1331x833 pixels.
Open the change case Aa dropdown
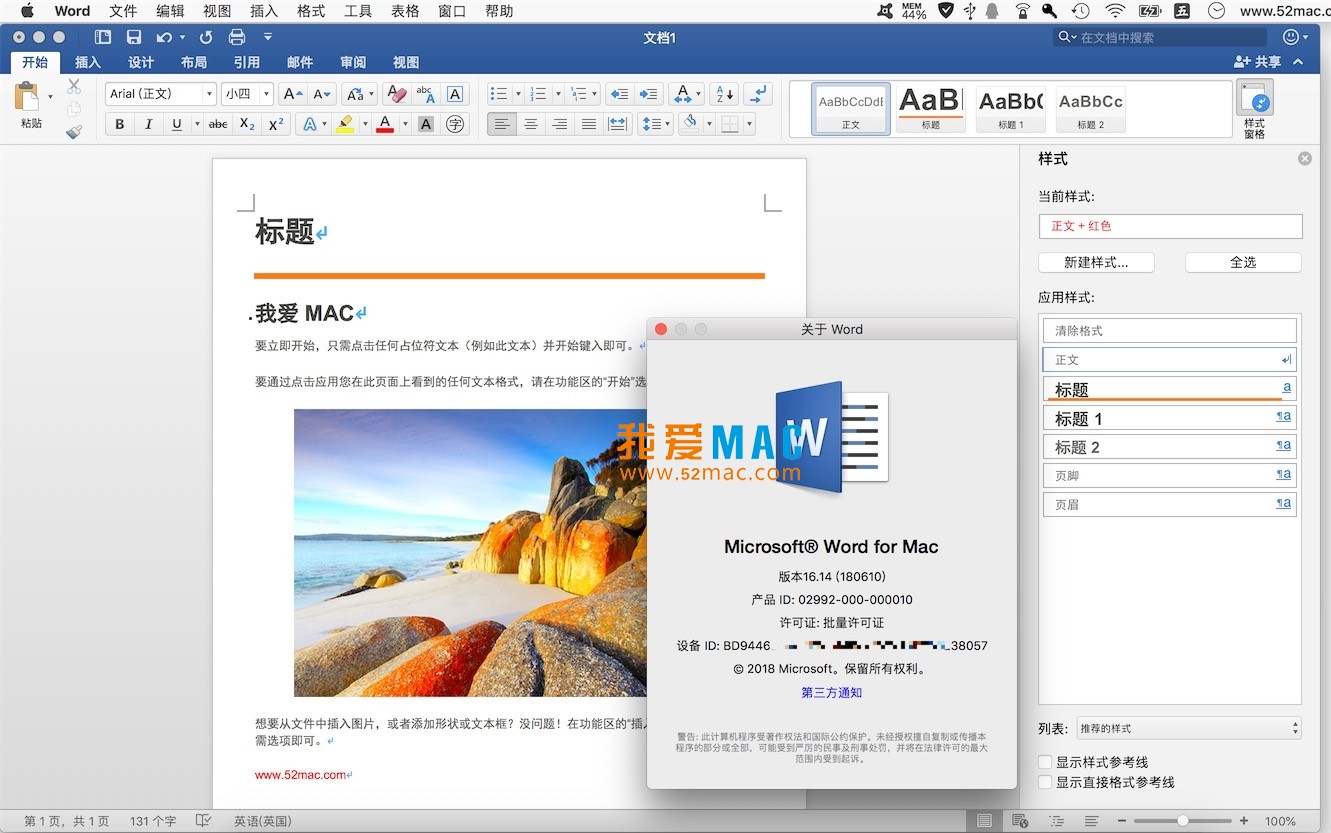tap(359, 94)
